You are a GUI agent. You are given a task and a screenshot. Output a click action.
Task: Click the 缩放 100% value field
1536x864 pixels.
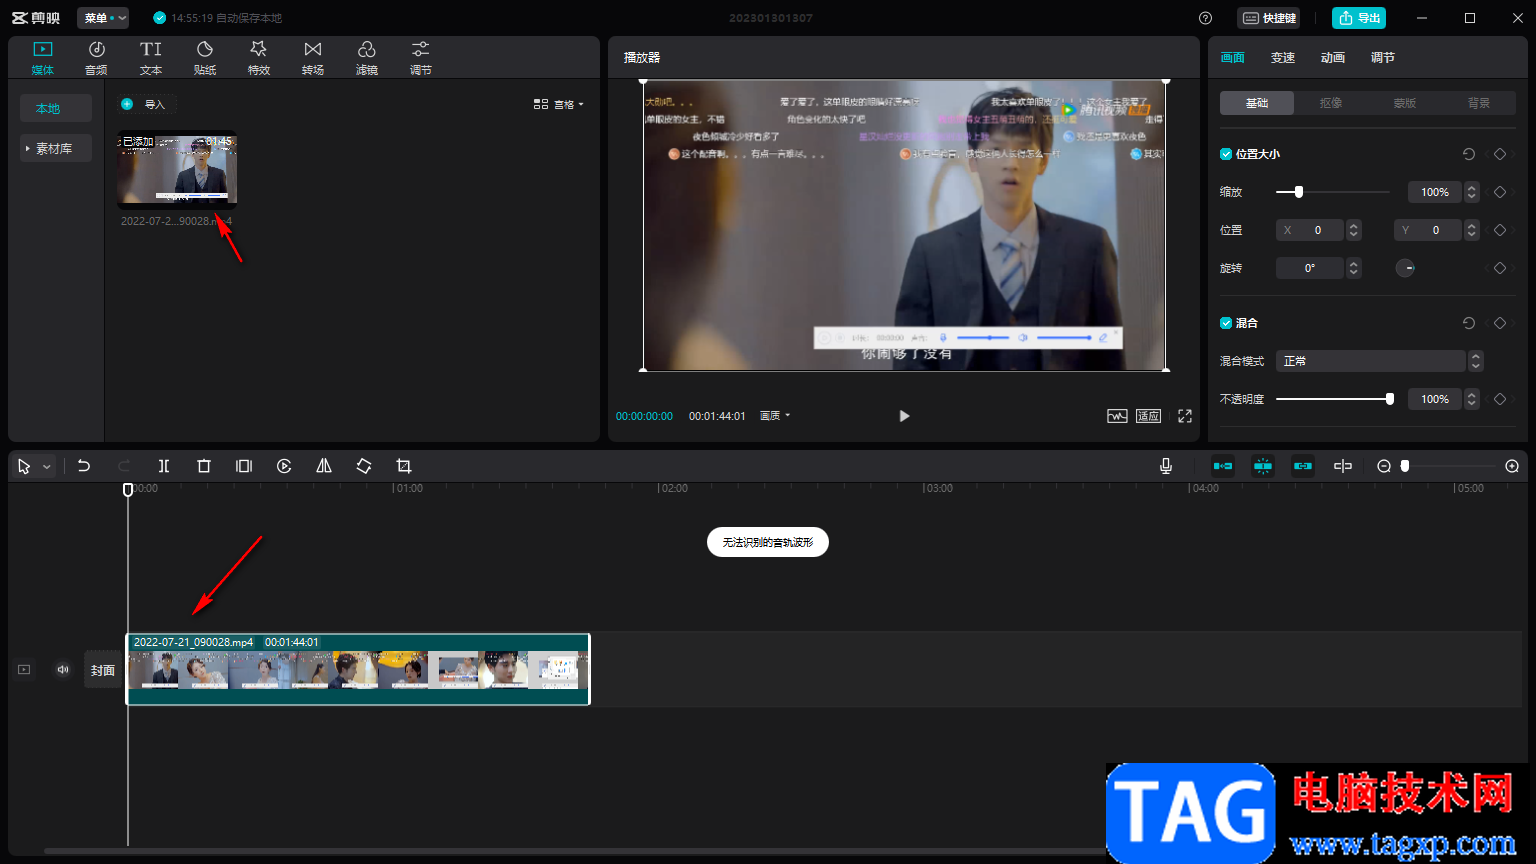1435,192
